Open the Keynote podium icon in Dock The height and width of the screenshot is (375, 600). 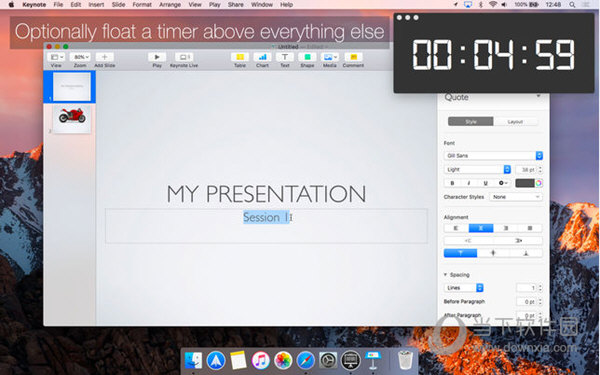click(x=373, y=360)
